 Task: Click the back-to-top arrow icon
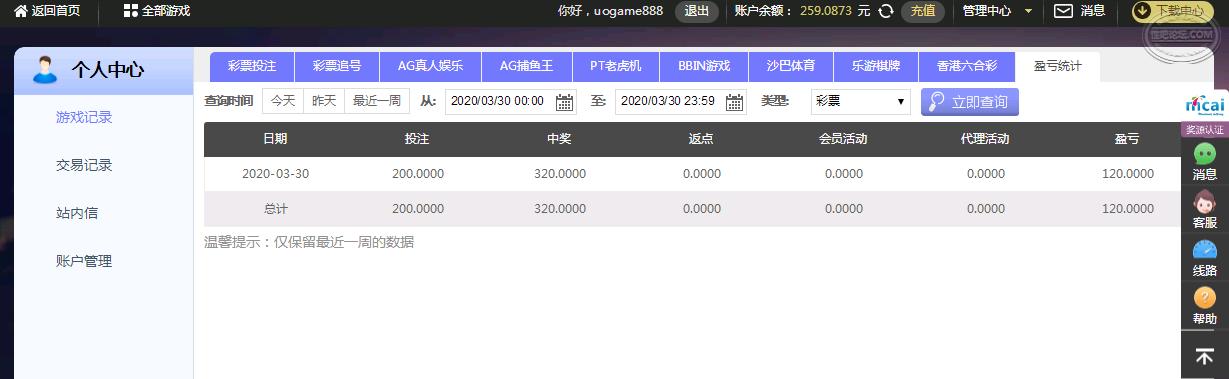coord(1205,356)
